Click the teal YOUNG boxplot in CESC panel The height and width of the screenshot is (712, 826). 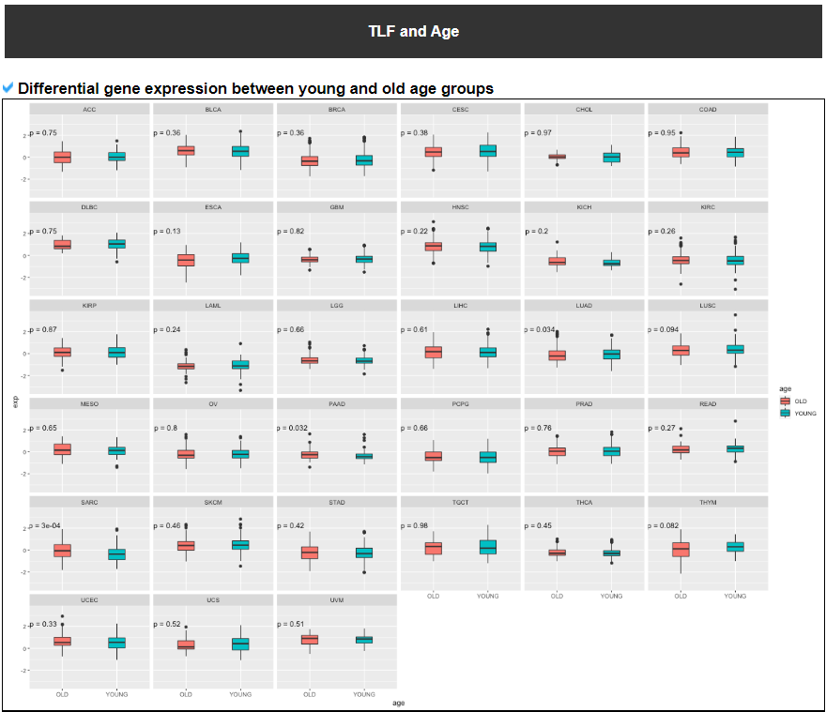click(487, 151)
